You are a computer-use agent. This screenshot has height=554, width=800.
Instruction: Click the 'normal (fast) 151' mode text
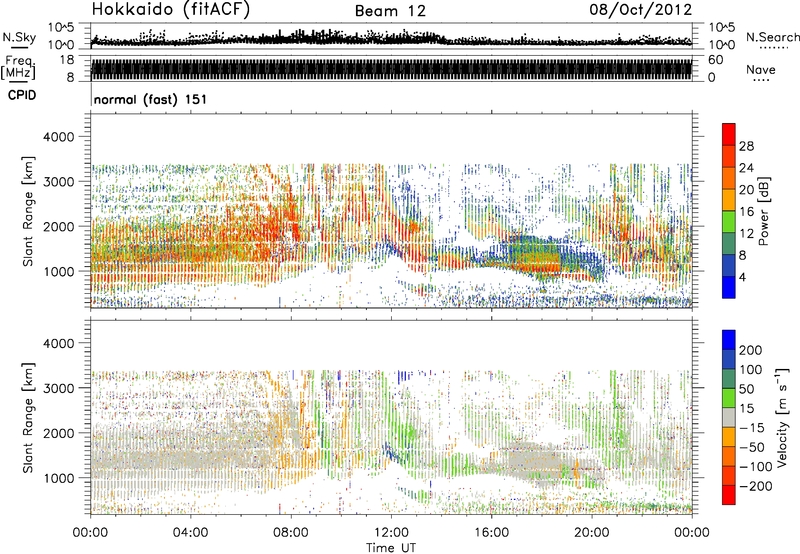coord(151,99)
